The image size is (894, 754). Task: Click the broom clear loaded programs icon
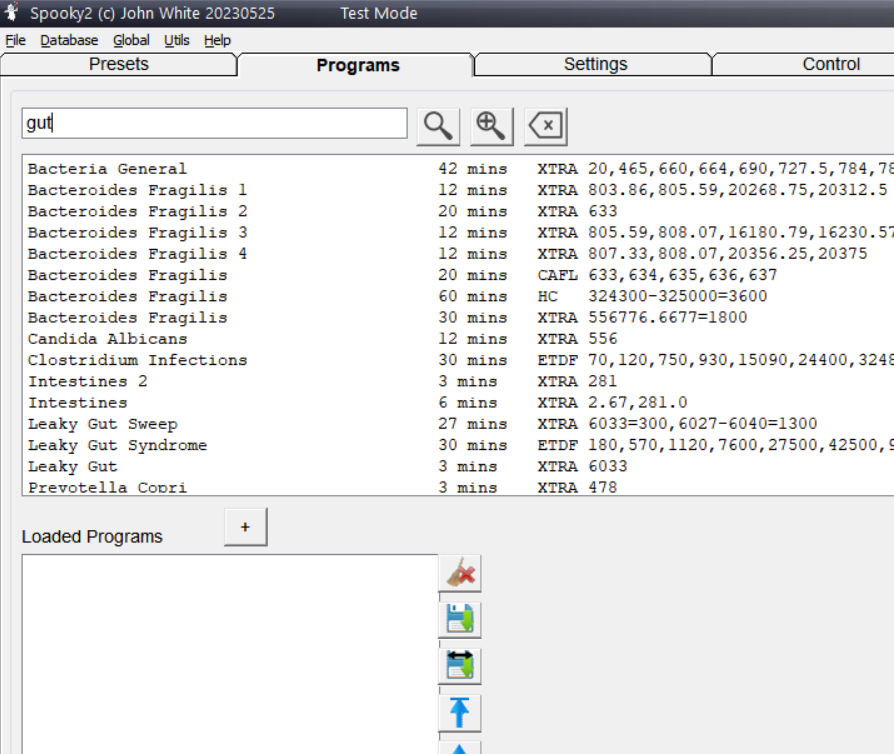460,574
